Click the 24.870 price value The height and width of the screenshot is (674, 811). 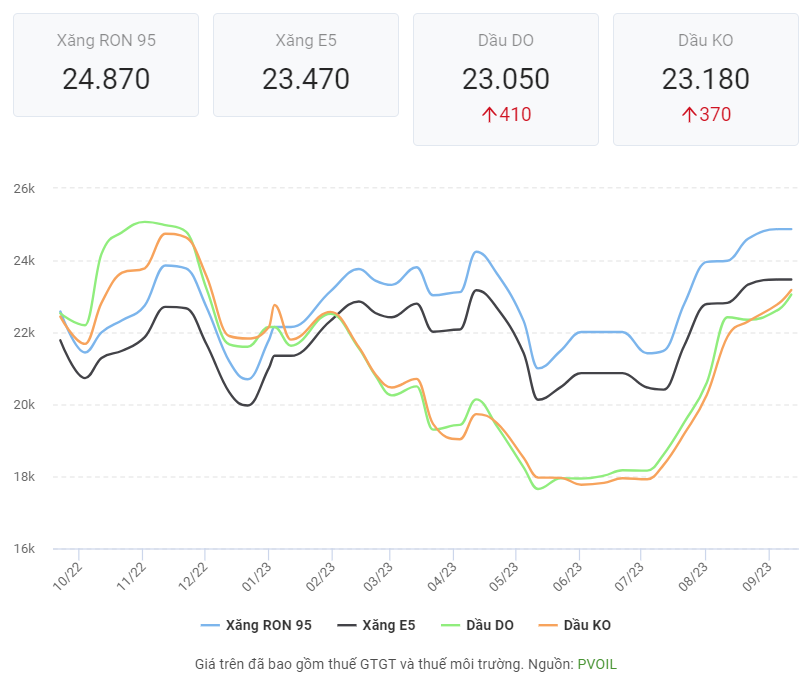pyautogui.click(x=106, y=79)
